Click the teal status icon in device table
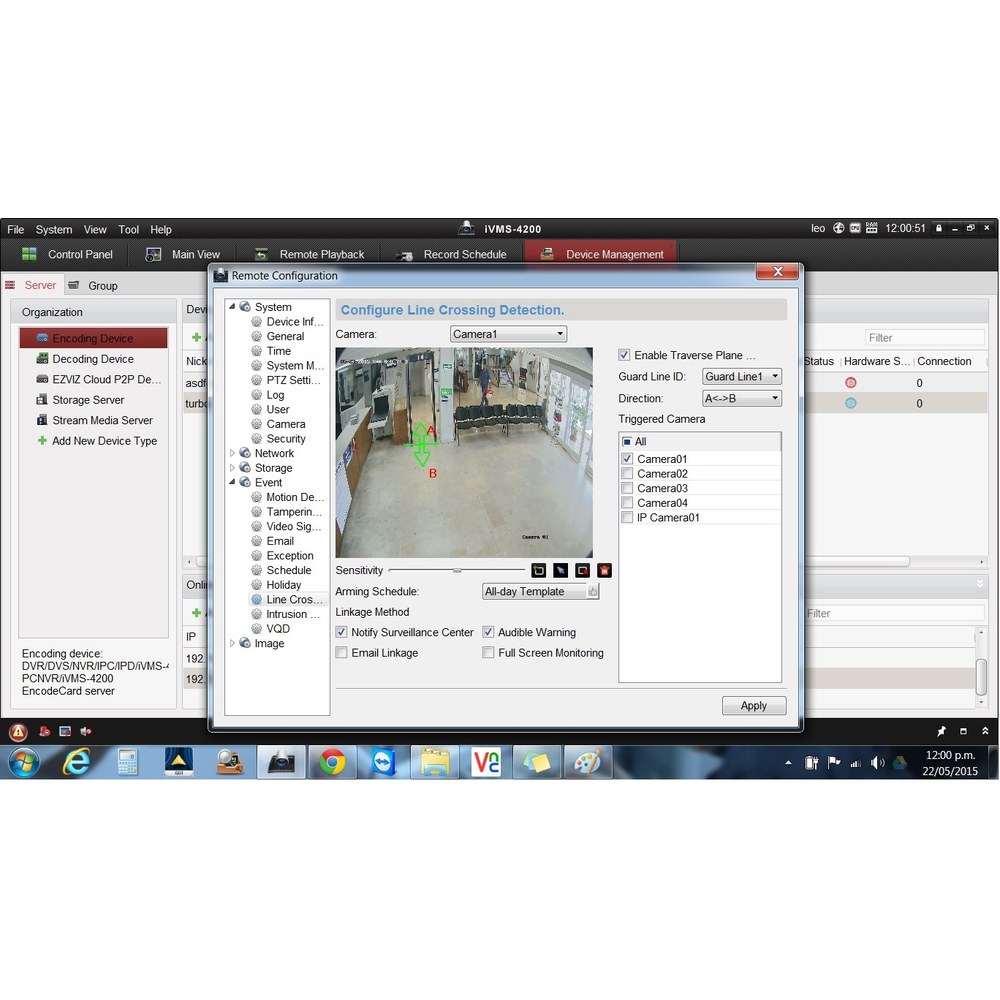This screenshot has height=1000, width=1000. 851,403
